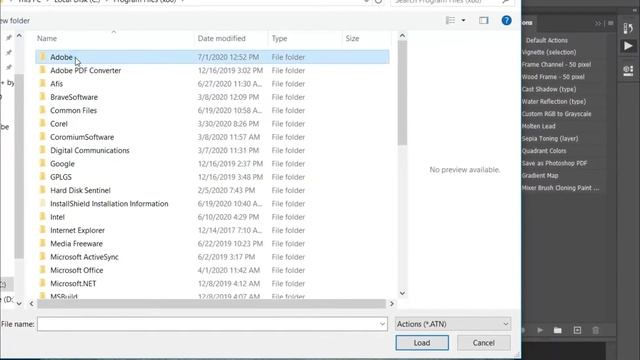Click into the File name input field

pos(208,324)
